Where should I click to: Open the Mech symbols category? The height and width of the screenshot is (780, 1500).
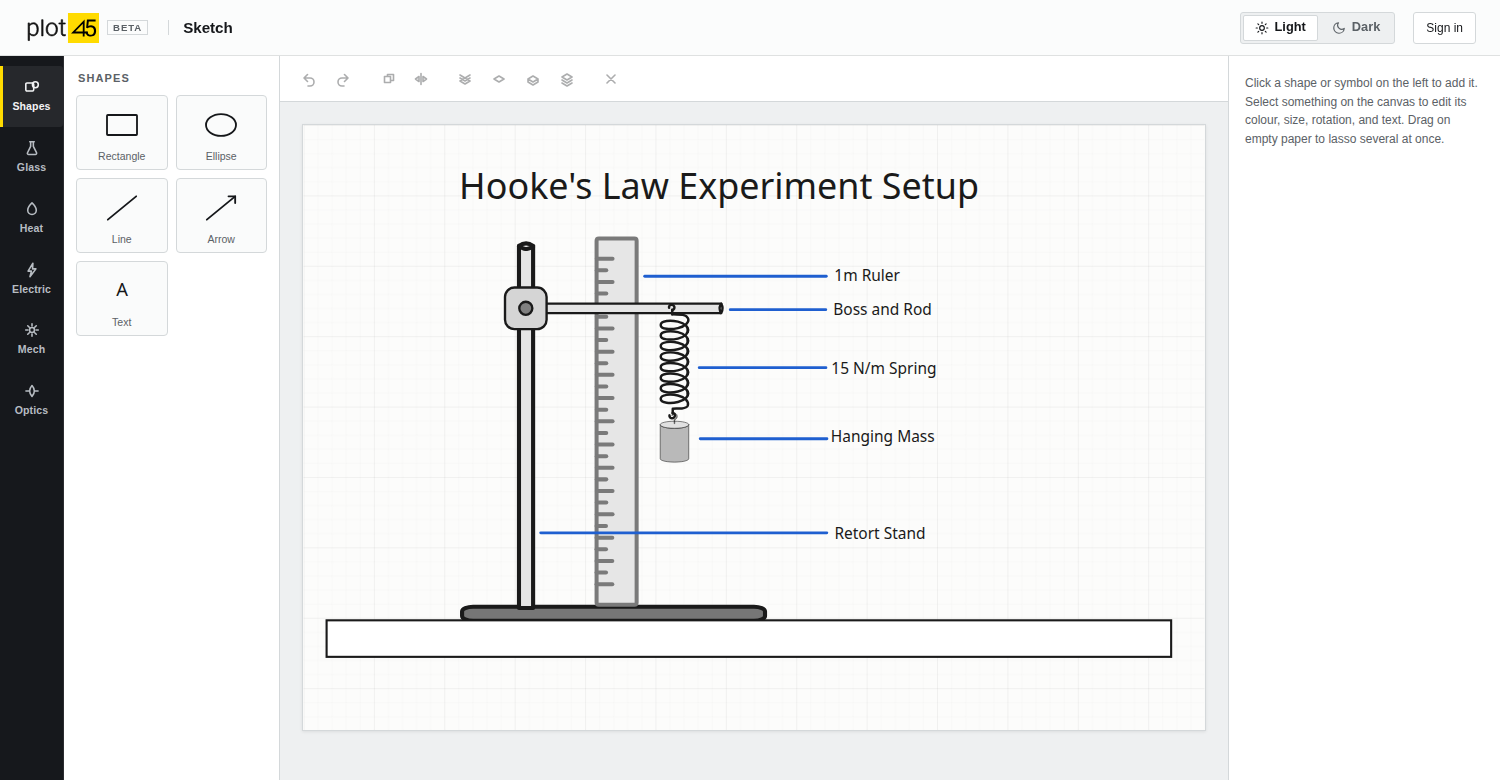[32, 339]
